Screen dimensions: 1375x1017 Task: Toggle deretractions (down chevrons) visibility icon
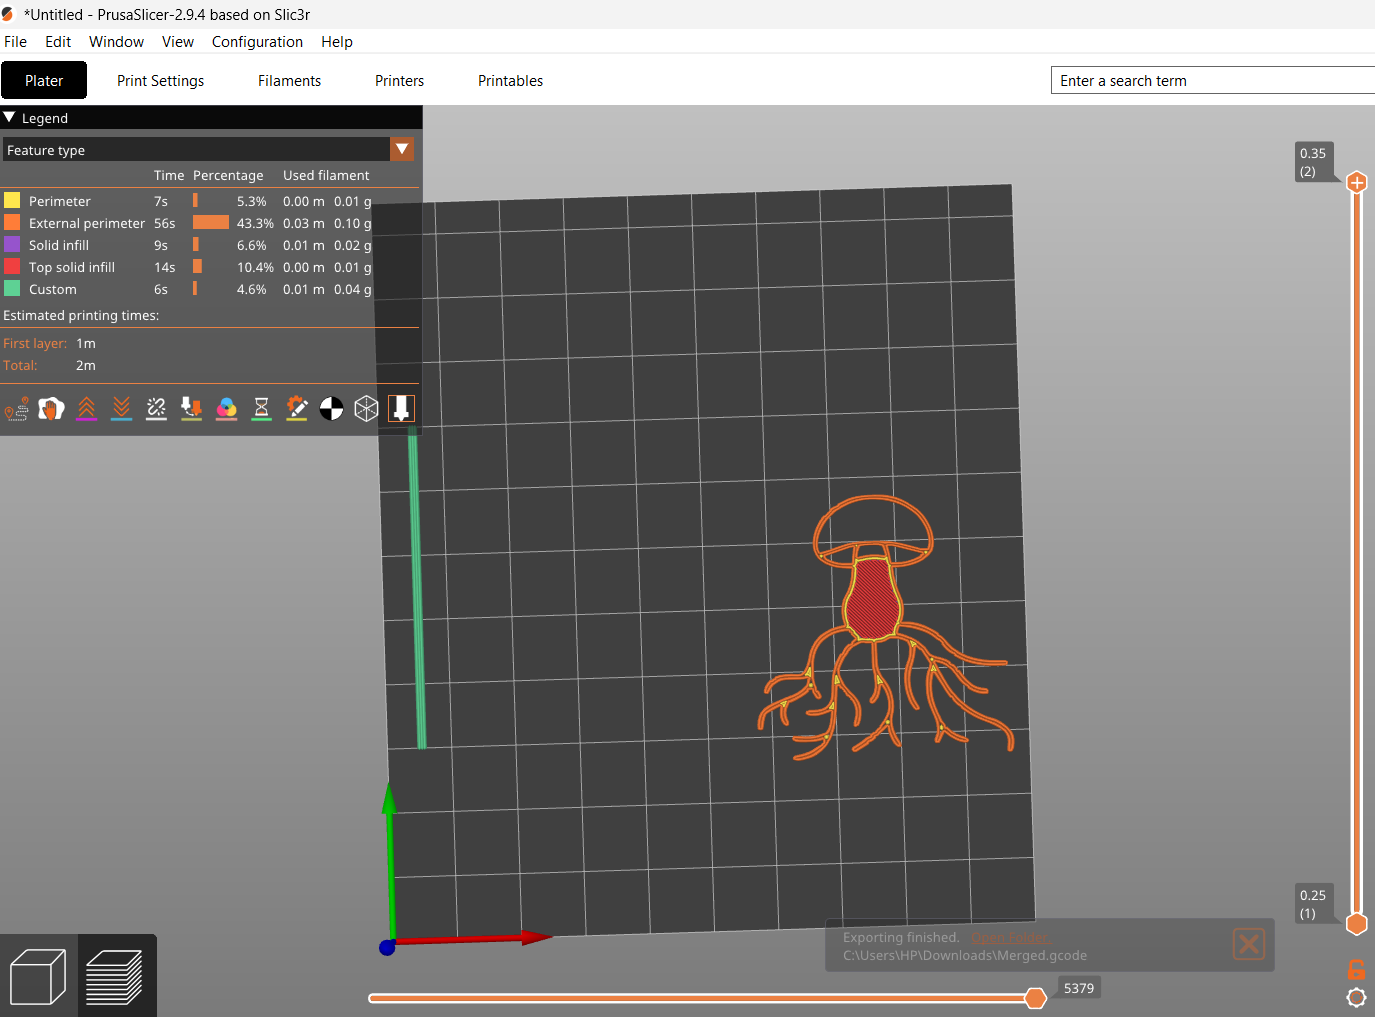[122, 408]
